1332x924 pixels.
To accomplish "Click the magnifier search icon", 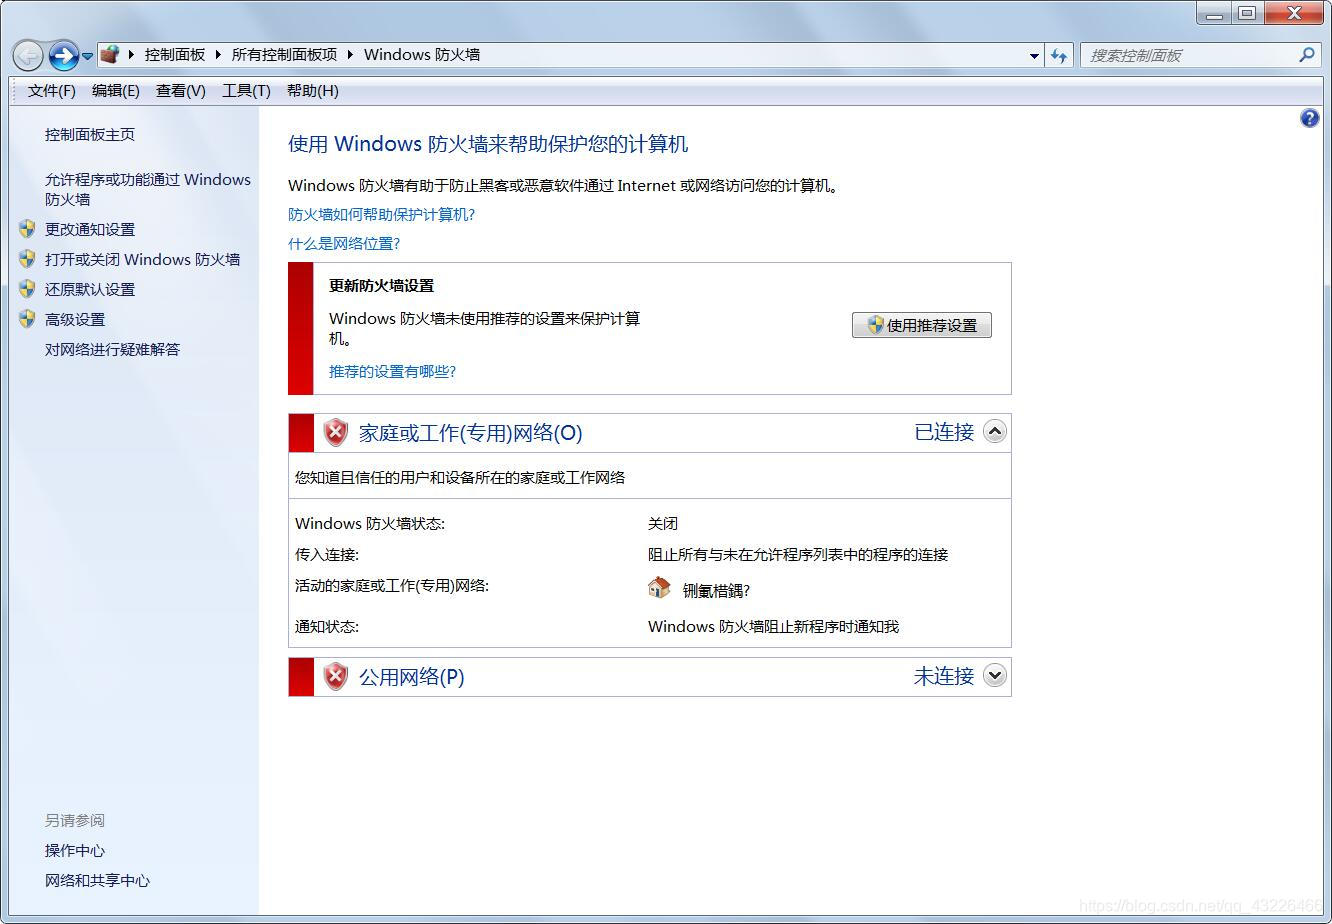I will [1307, 55].
